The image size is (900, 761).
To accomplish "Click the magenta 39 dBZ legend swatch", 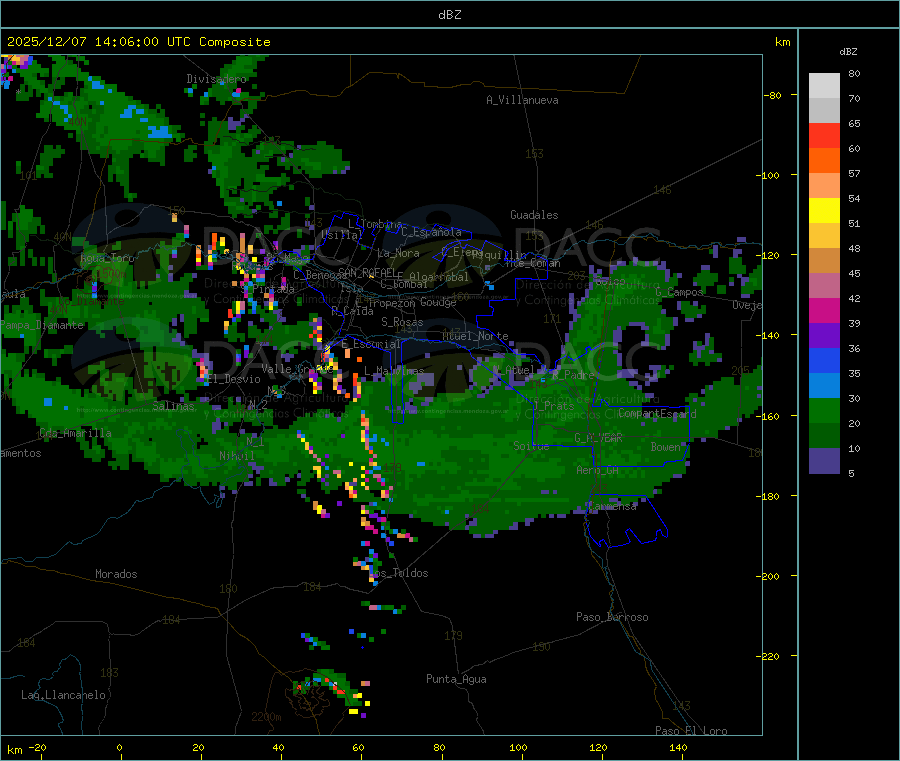I will (824, 310).
